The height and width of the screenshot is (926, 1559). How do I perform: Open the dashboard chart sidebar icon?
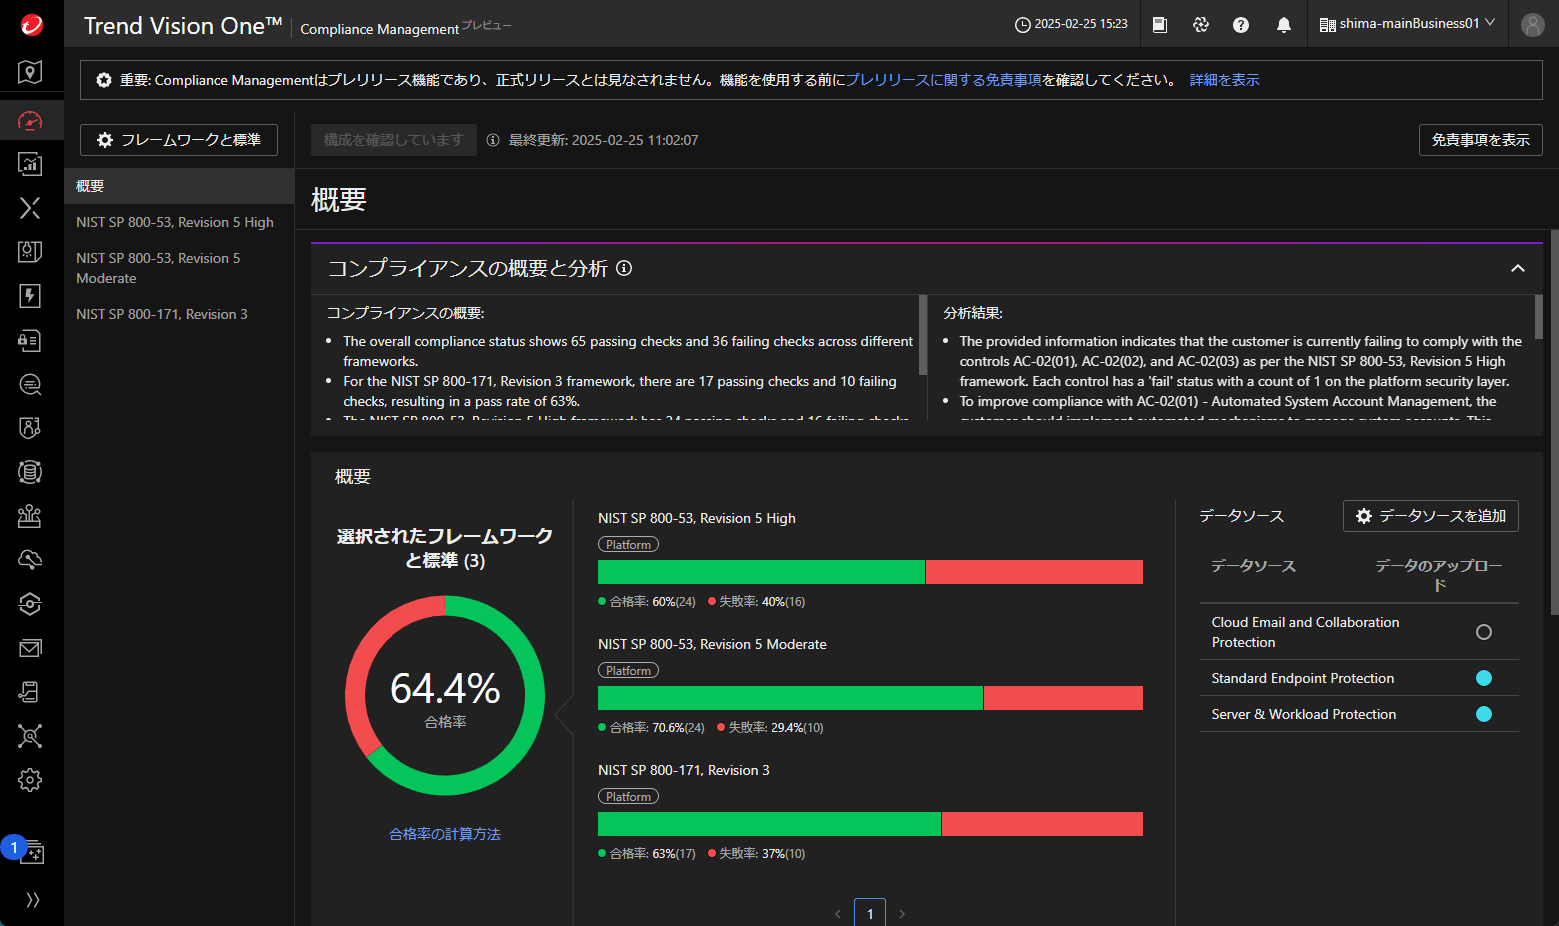(x=30, y=164)
